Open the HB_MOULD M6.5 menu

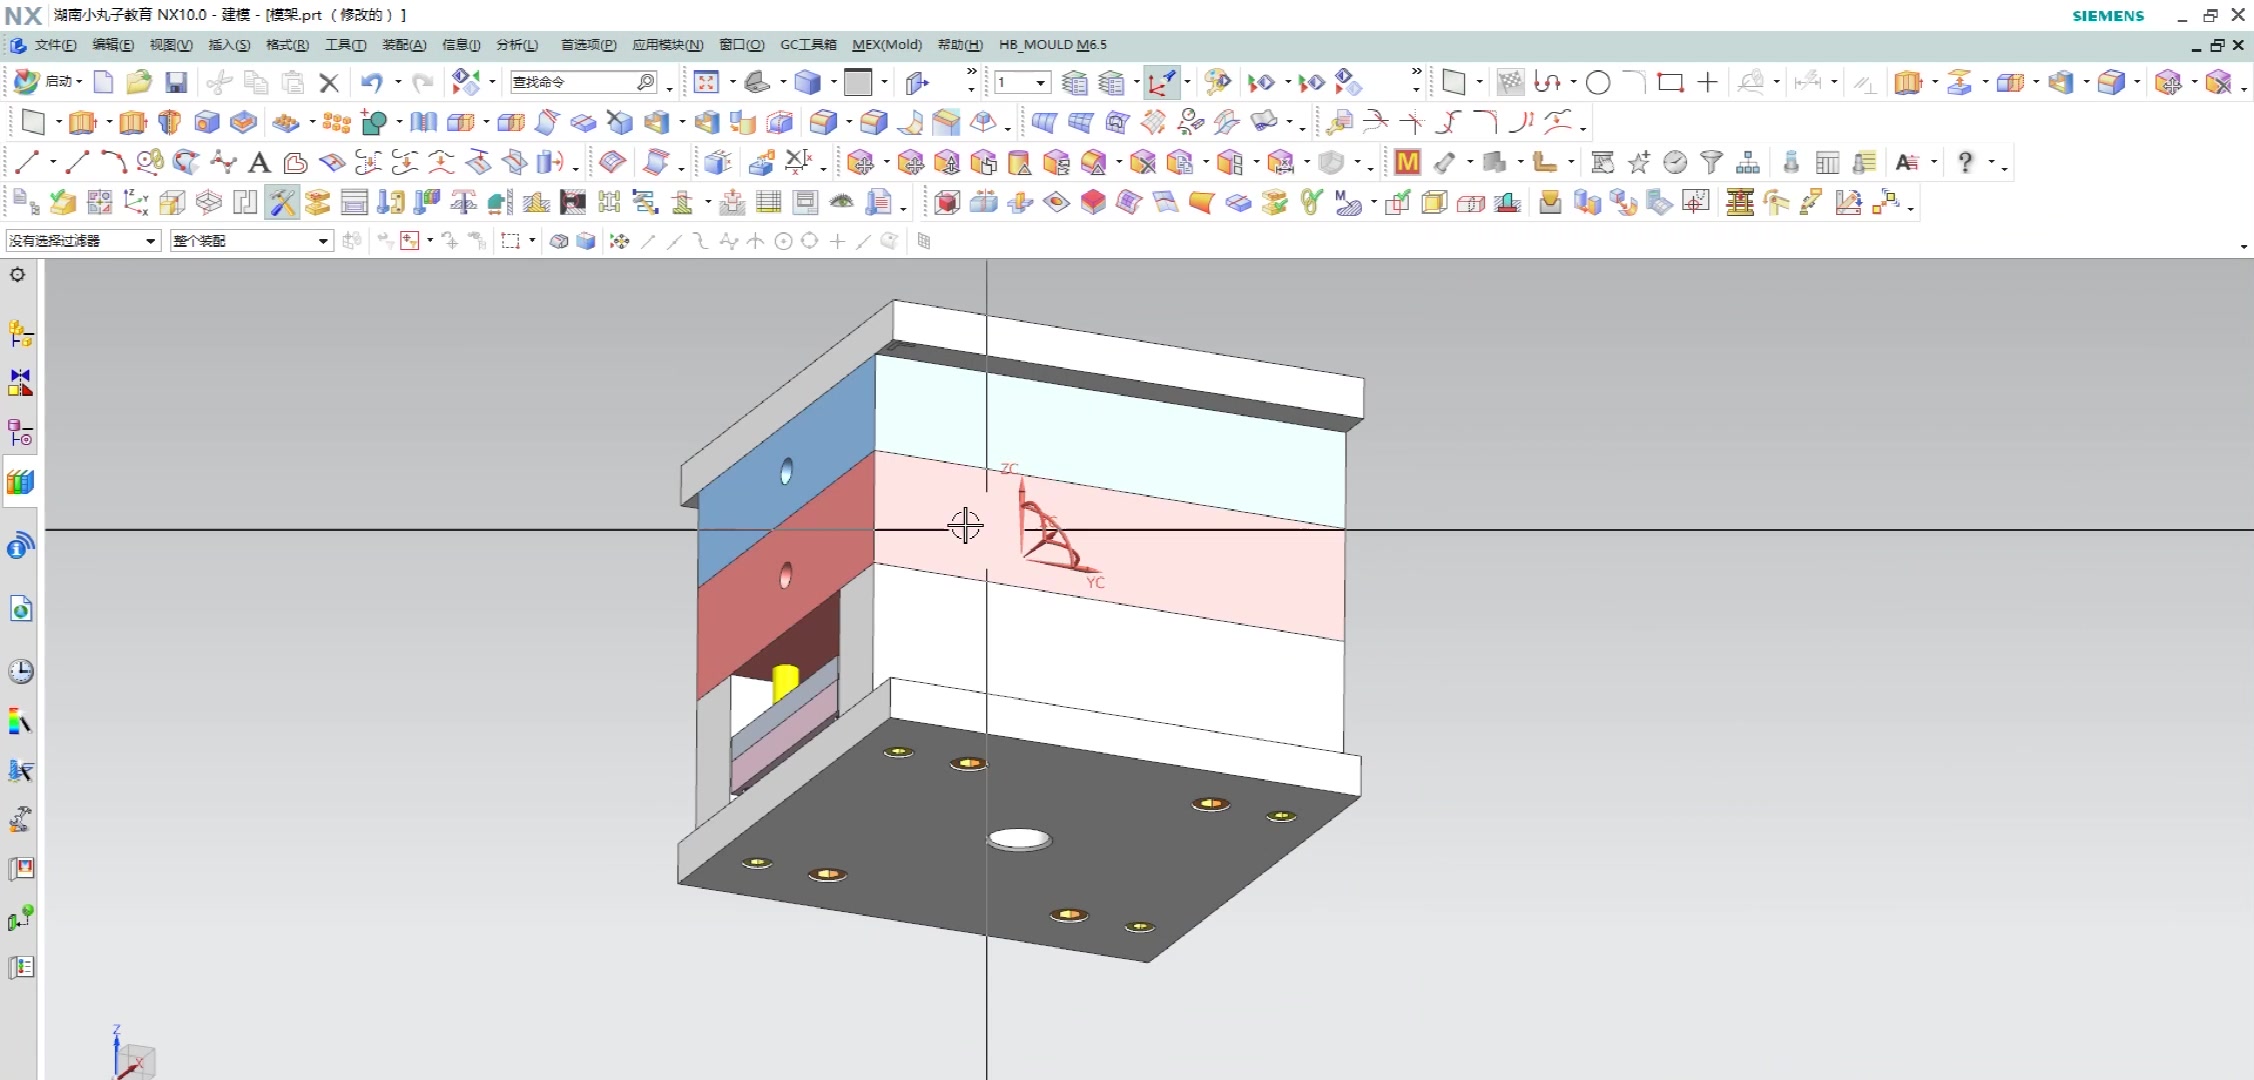[x=1053, y=45]
